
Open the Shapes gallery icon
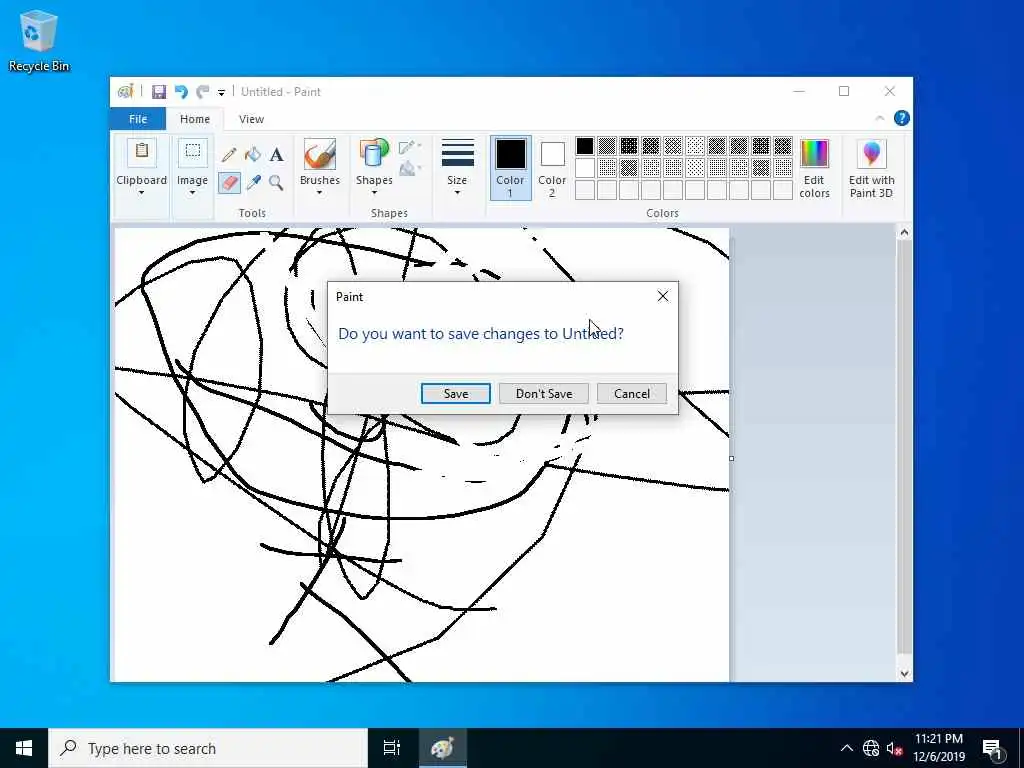[374, 155]
